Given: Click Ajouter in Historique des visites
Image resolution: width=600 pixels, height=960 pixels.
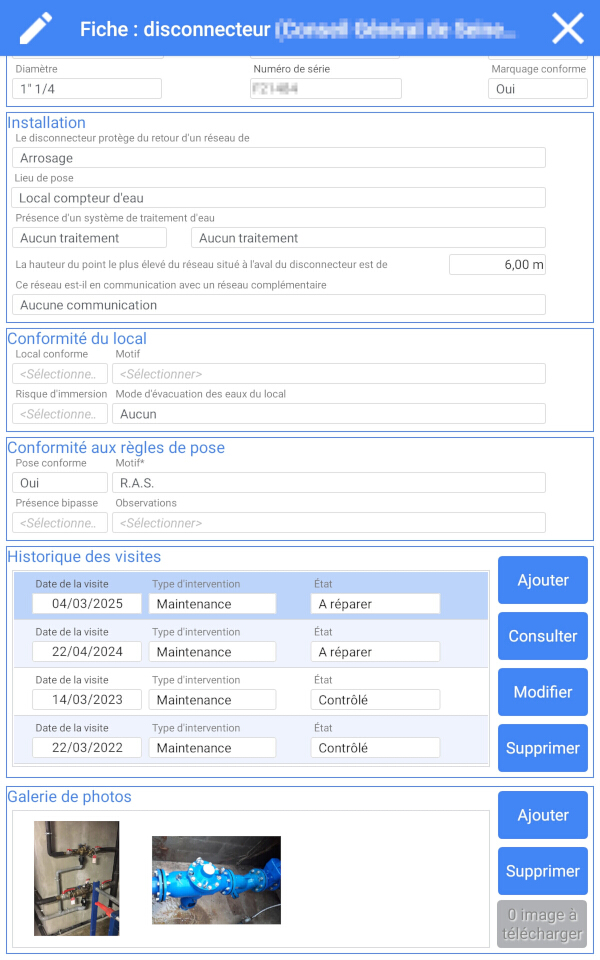Looking at the screenshot, I should [542, 580].
